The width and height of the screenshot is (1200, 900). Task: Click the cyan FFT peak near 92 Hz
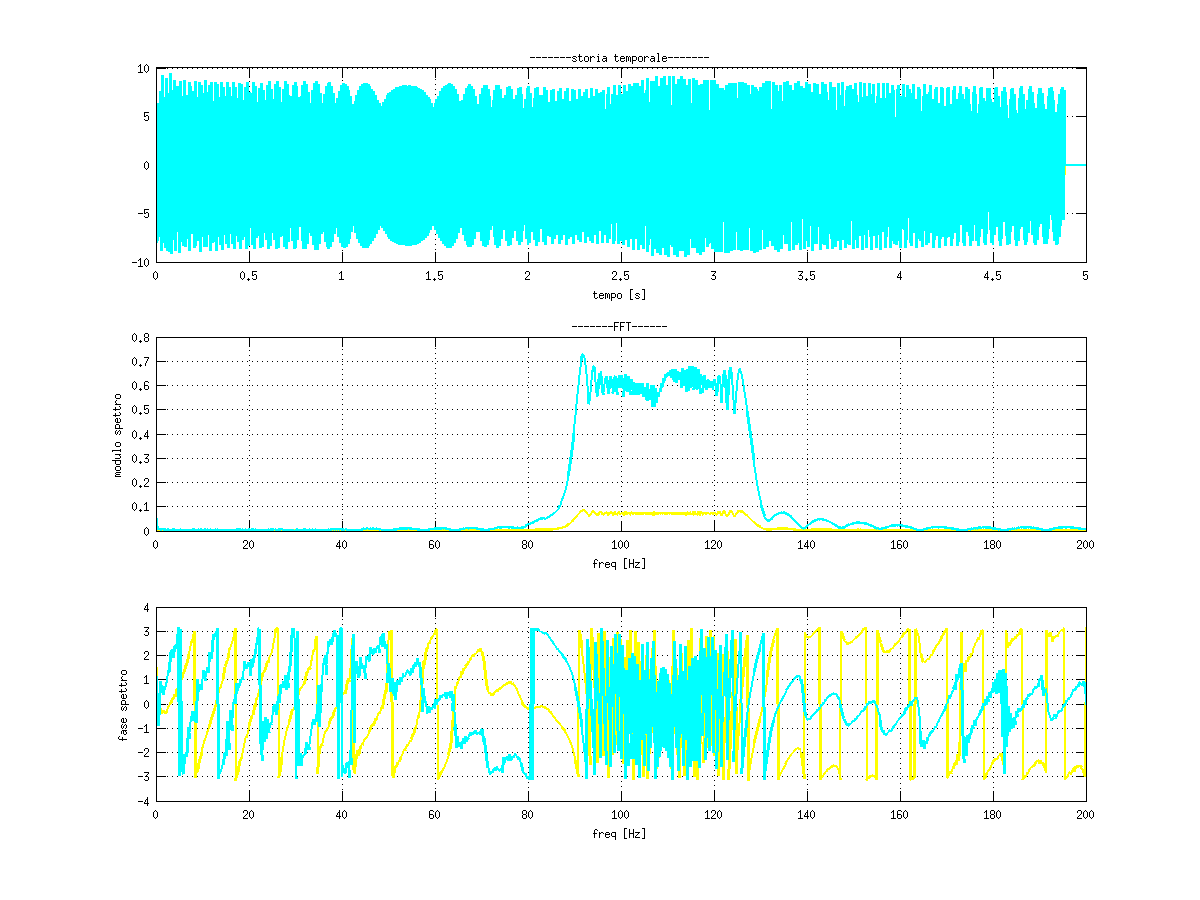pos(582,356)
